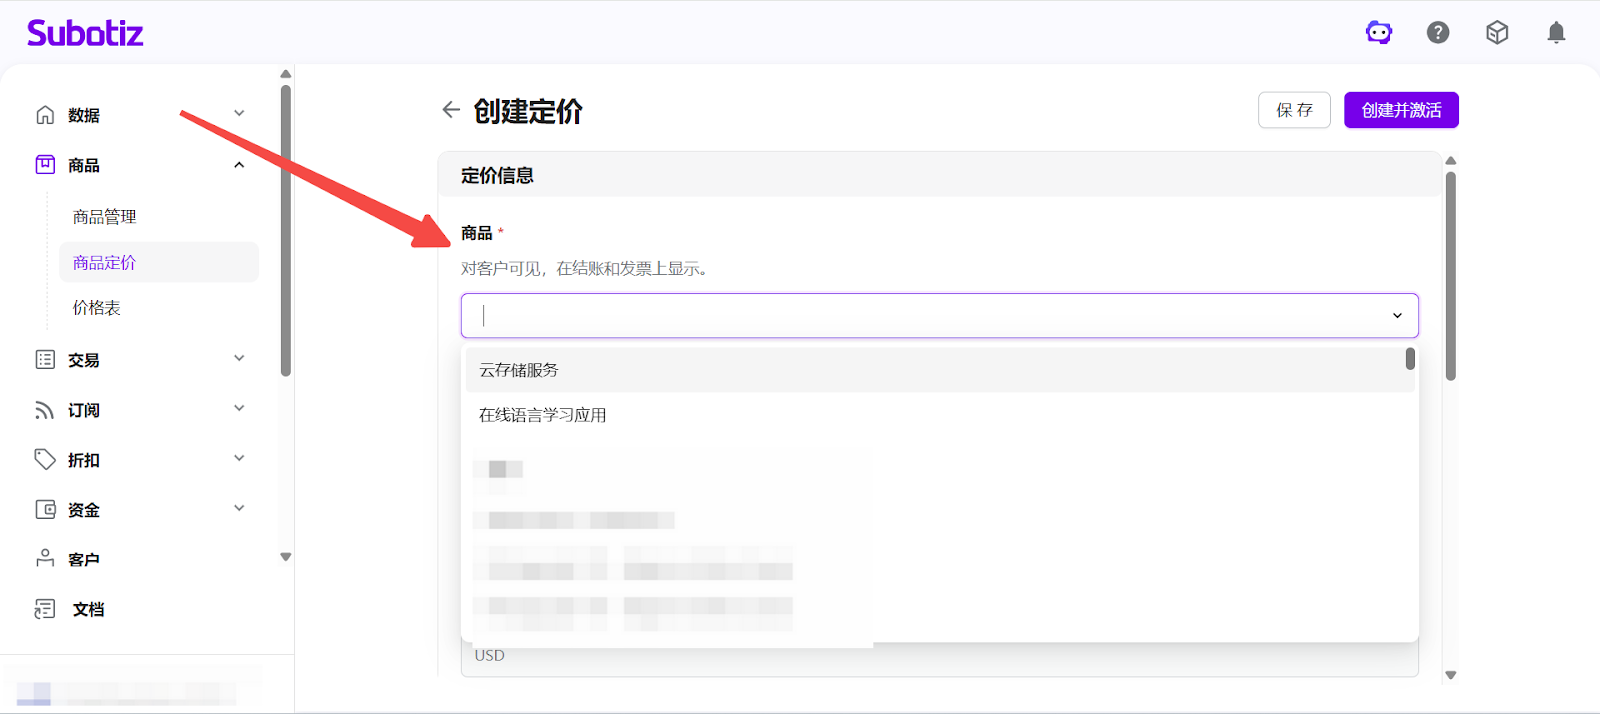Expand the 订阅 sidebar menu
Image resolution: width=1600 pixels, height=714 pixels.
click(x=140, y=410)
